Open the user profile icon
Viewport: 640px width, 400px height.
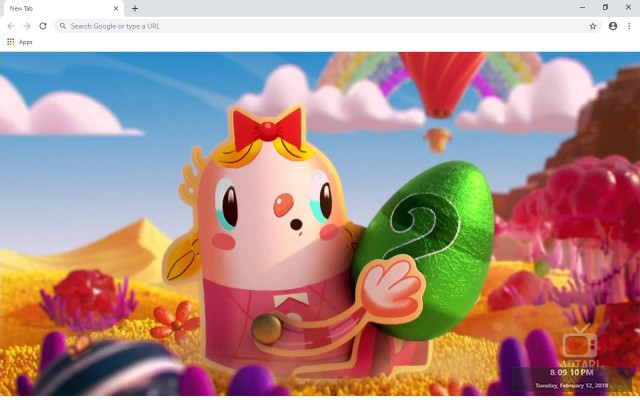pos(613,26)
